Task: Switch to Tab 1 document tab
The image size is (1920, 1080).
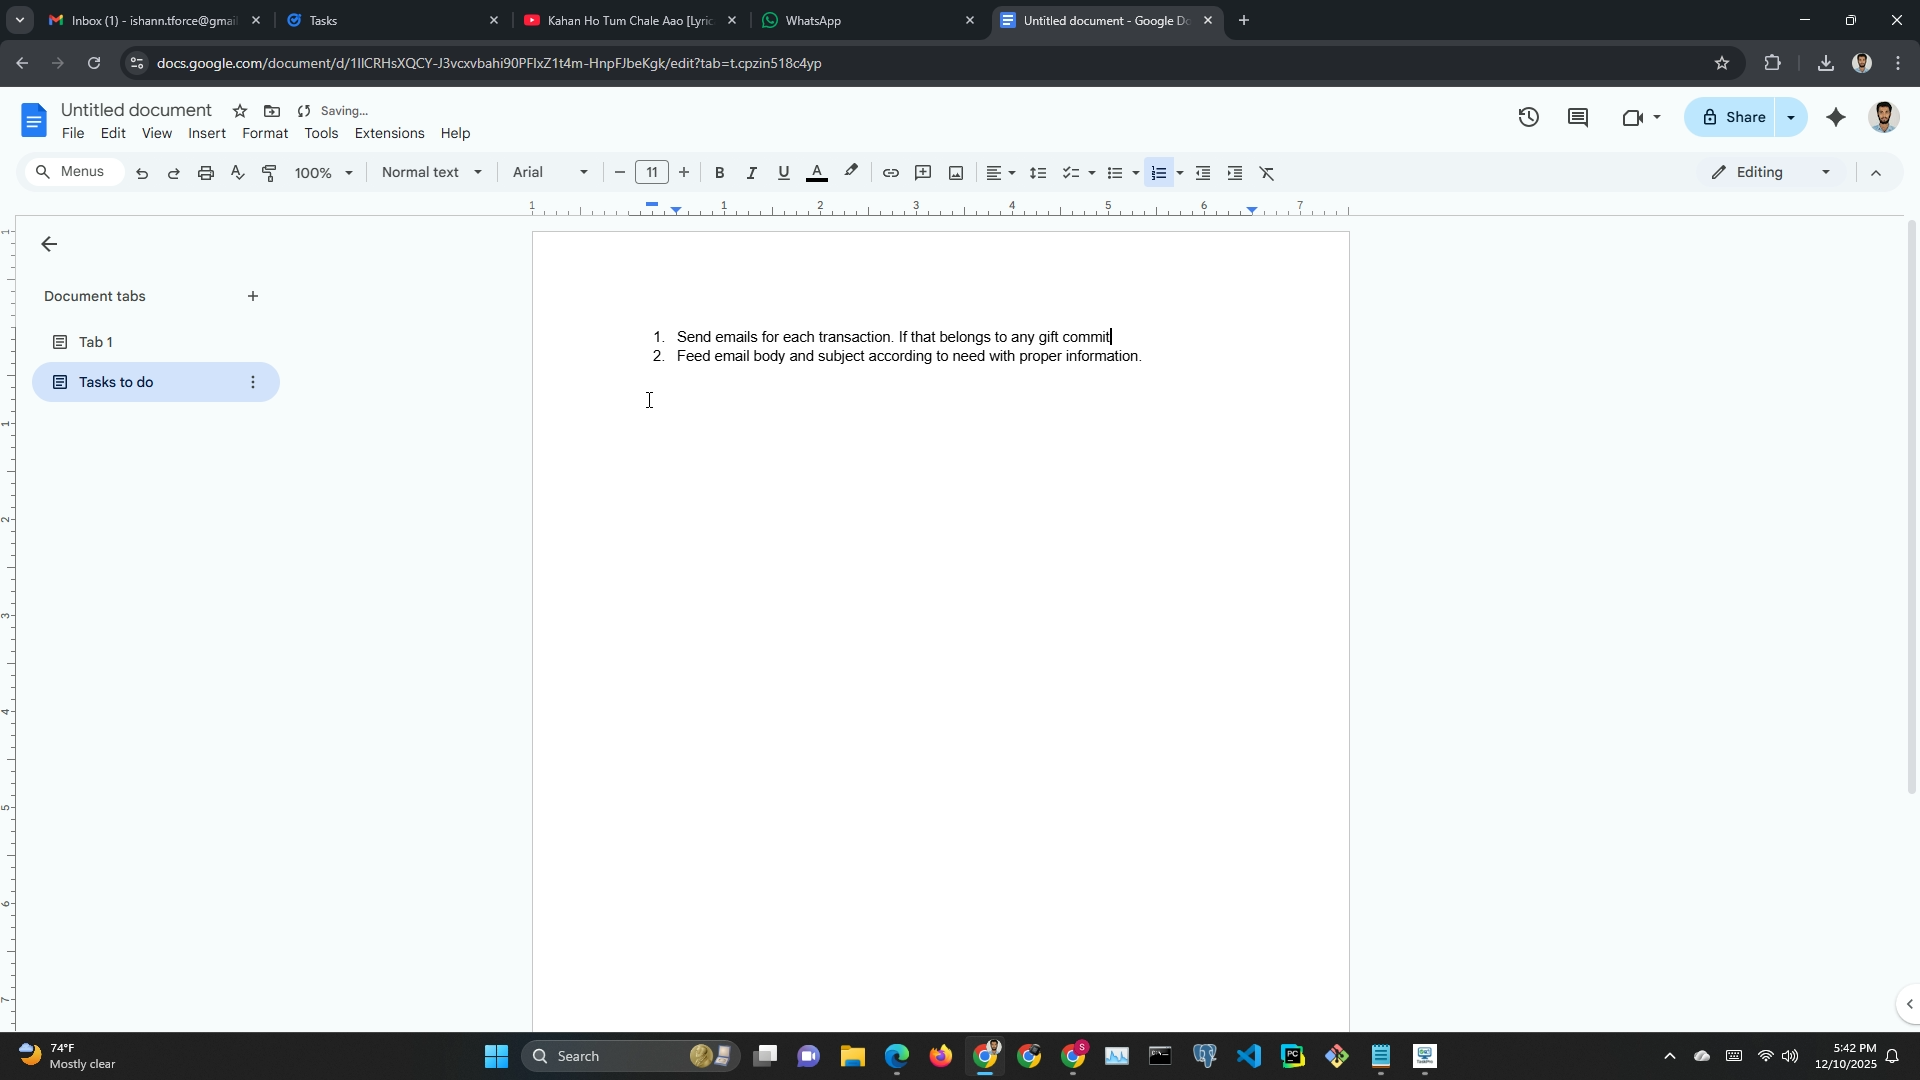Action: coord(96,342)
